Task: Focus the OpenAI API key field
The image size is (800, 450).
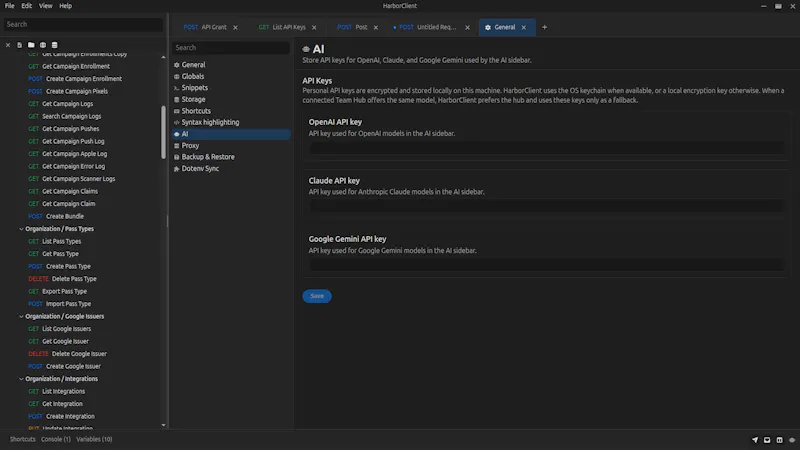Action: click(546, 148)
